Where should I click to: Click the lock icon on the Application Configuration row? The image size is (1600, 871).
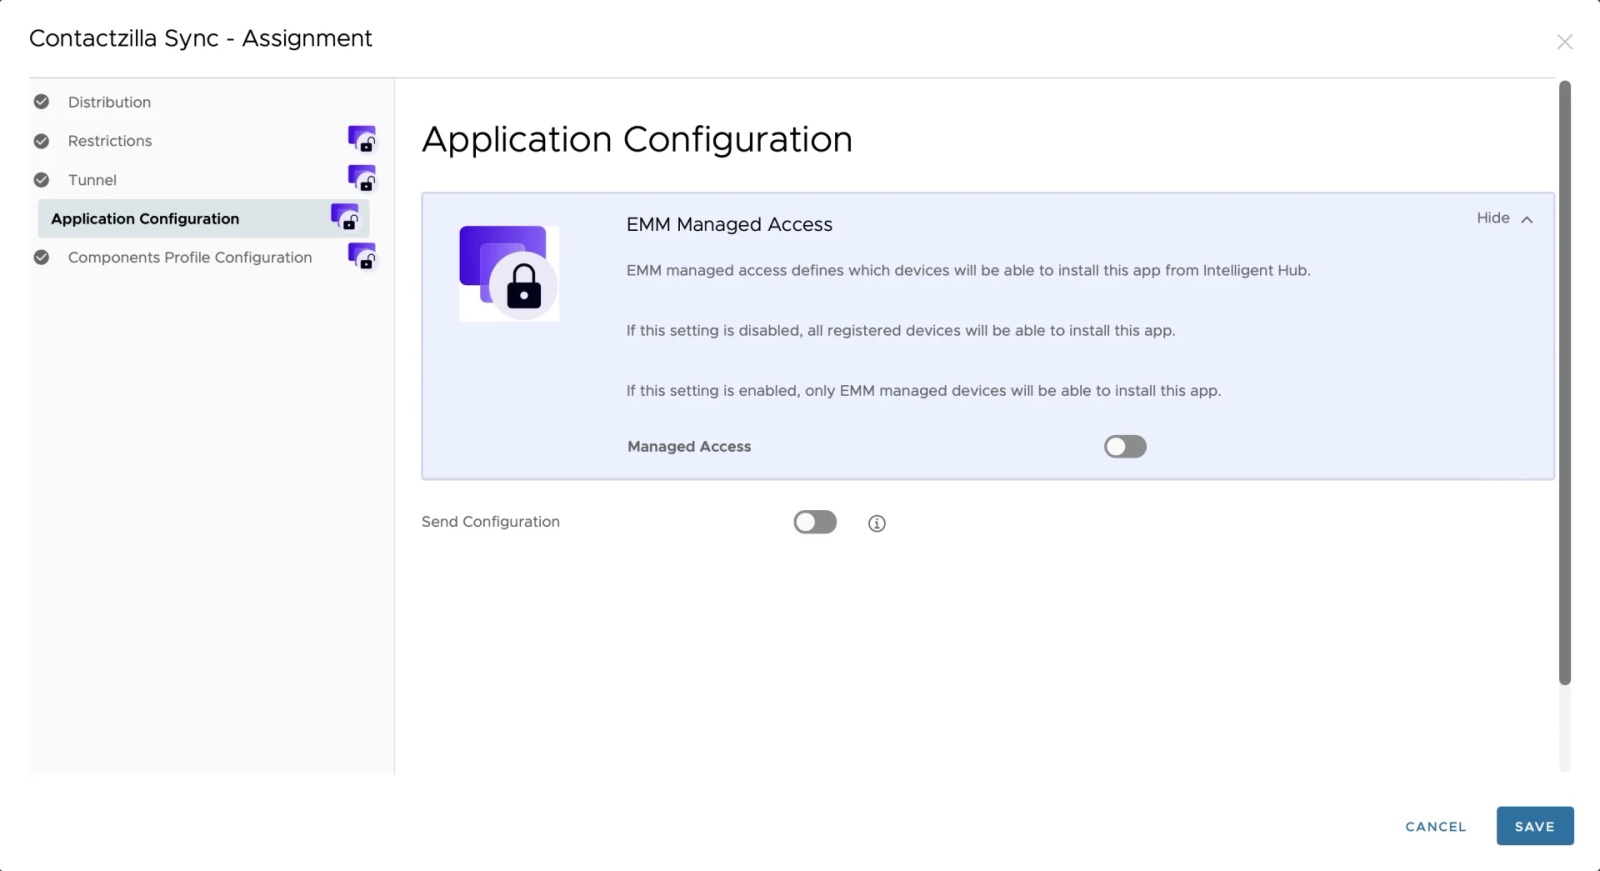pos(345,217)
